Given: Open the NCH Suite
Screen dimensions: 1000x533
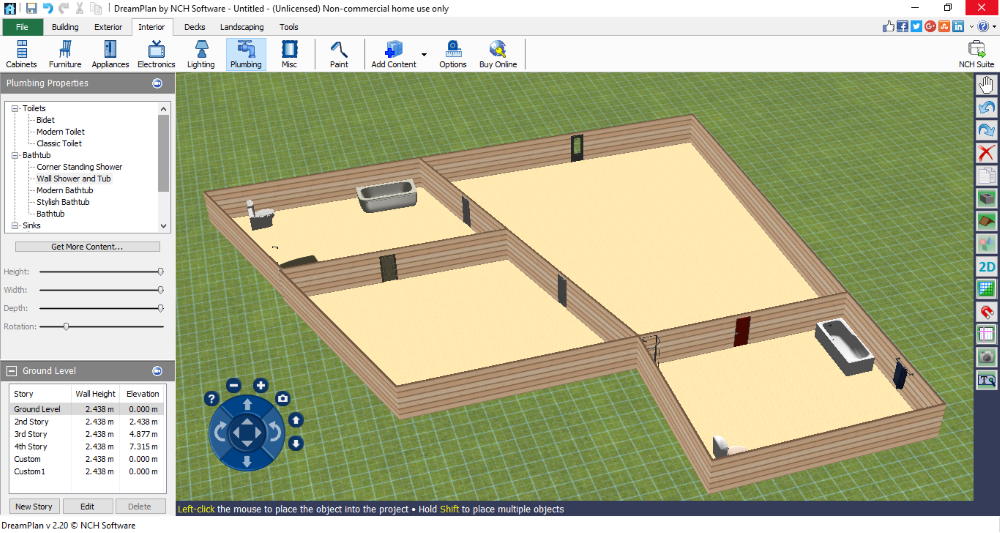Looking at the screenshot, I should (x=976, y=54).
